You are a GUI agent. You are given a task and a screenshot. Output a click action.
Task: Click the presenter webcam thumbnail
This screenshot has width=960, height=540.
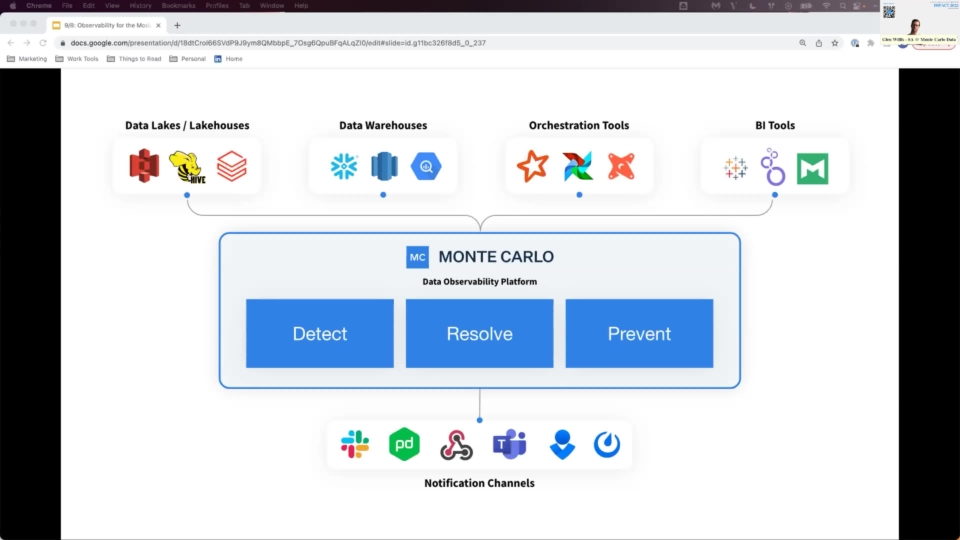918,22
